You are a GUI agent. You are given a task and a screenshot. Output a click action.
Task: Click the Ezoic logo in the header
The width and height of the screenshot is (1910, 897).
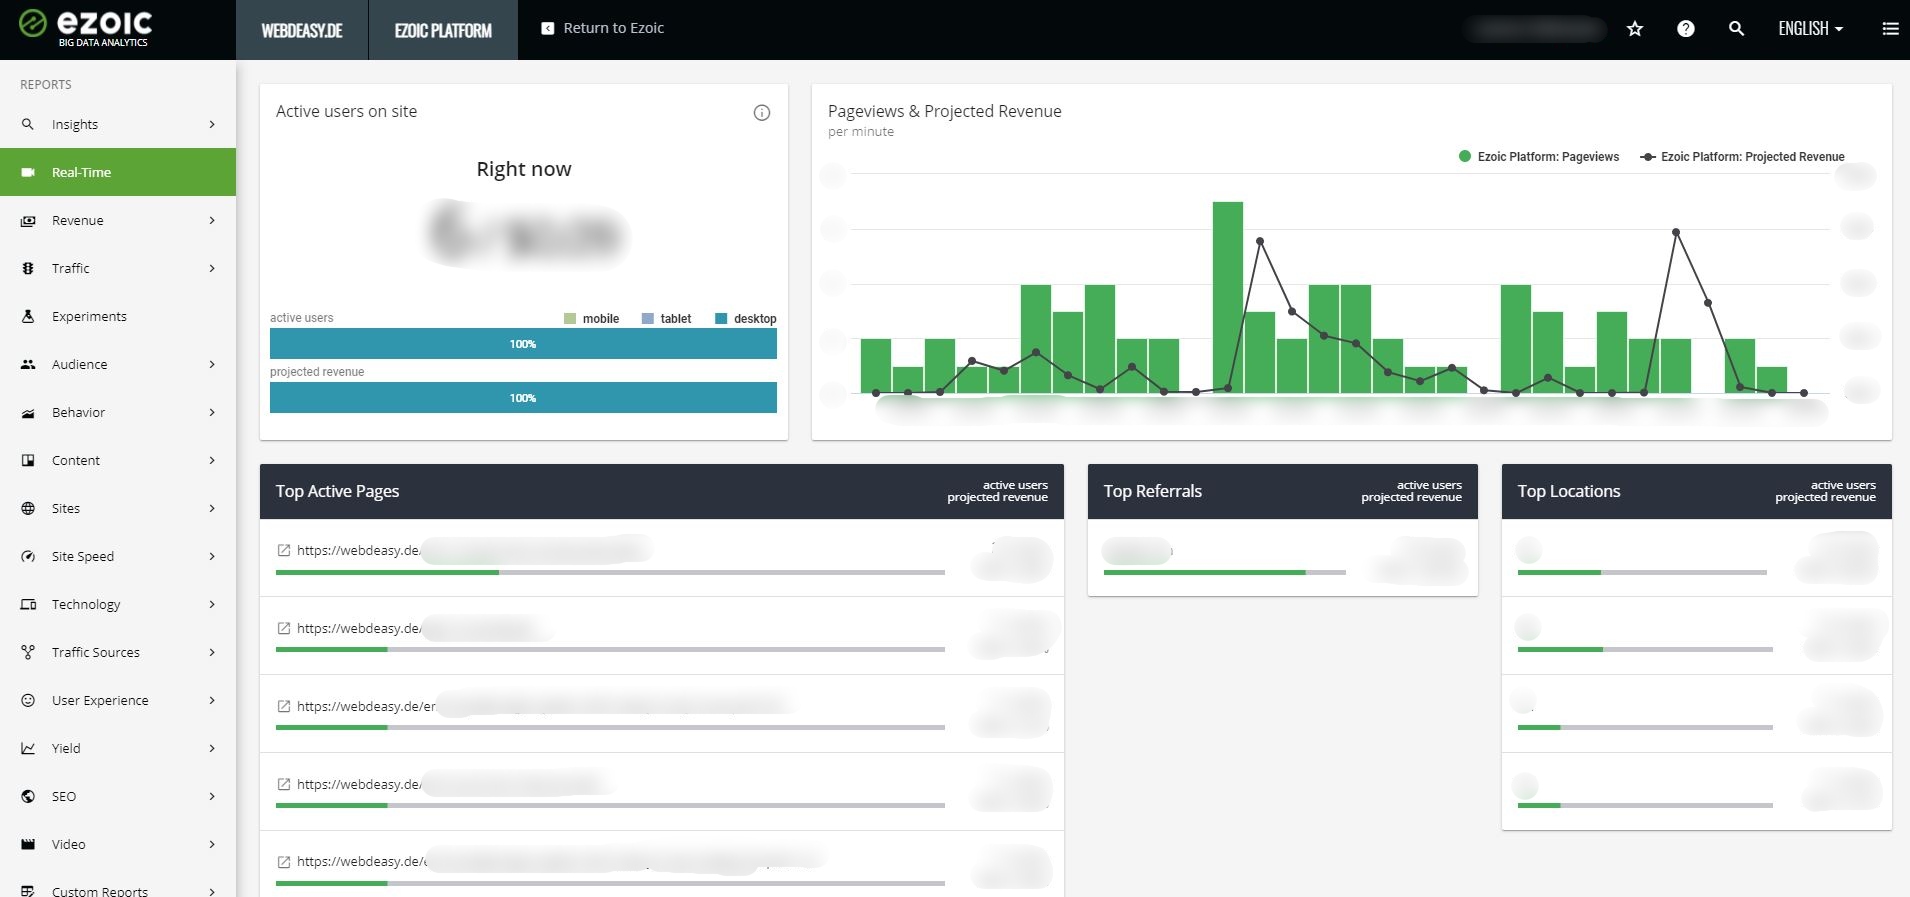tap(85, 28)
